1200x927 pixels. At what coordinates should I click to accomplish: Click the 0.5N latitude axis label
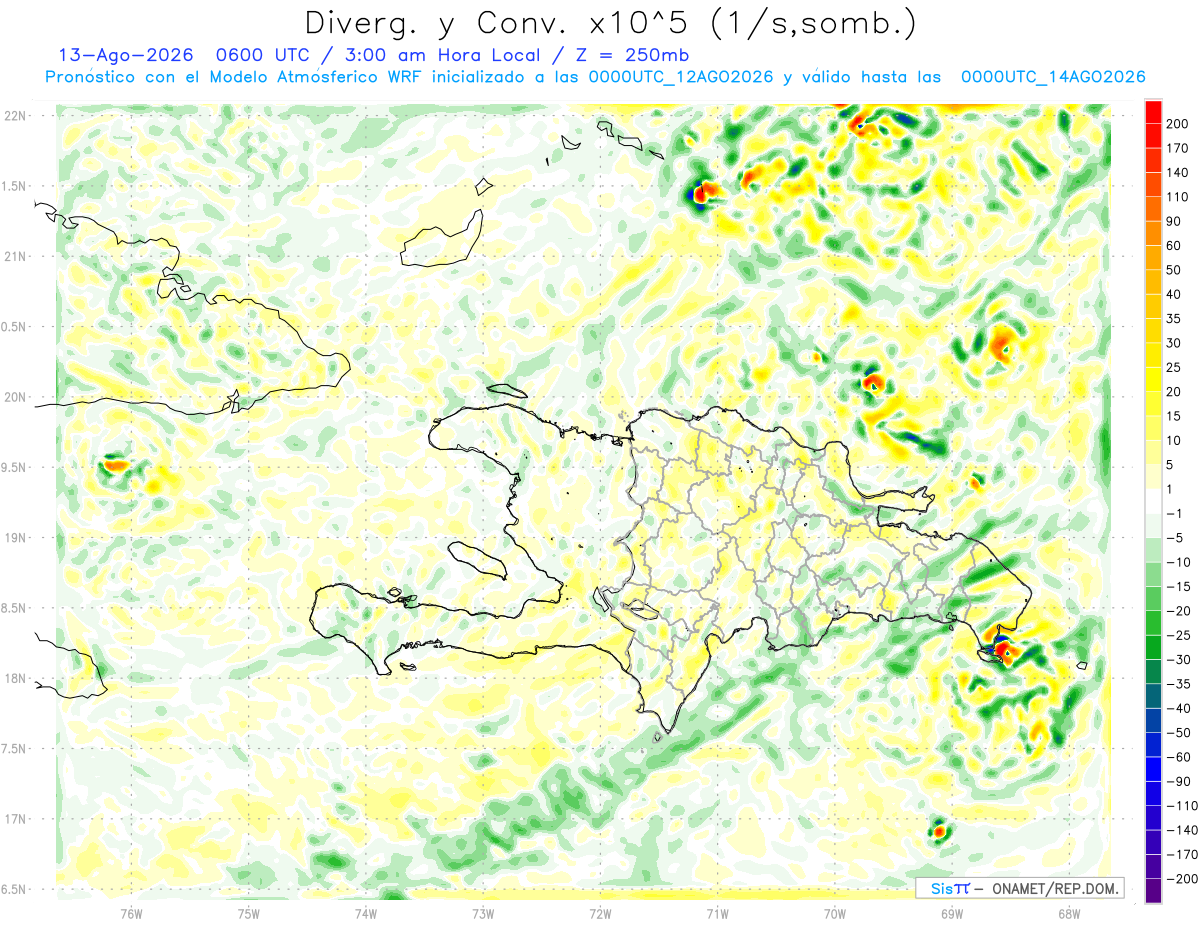click(x=14, y=327)
